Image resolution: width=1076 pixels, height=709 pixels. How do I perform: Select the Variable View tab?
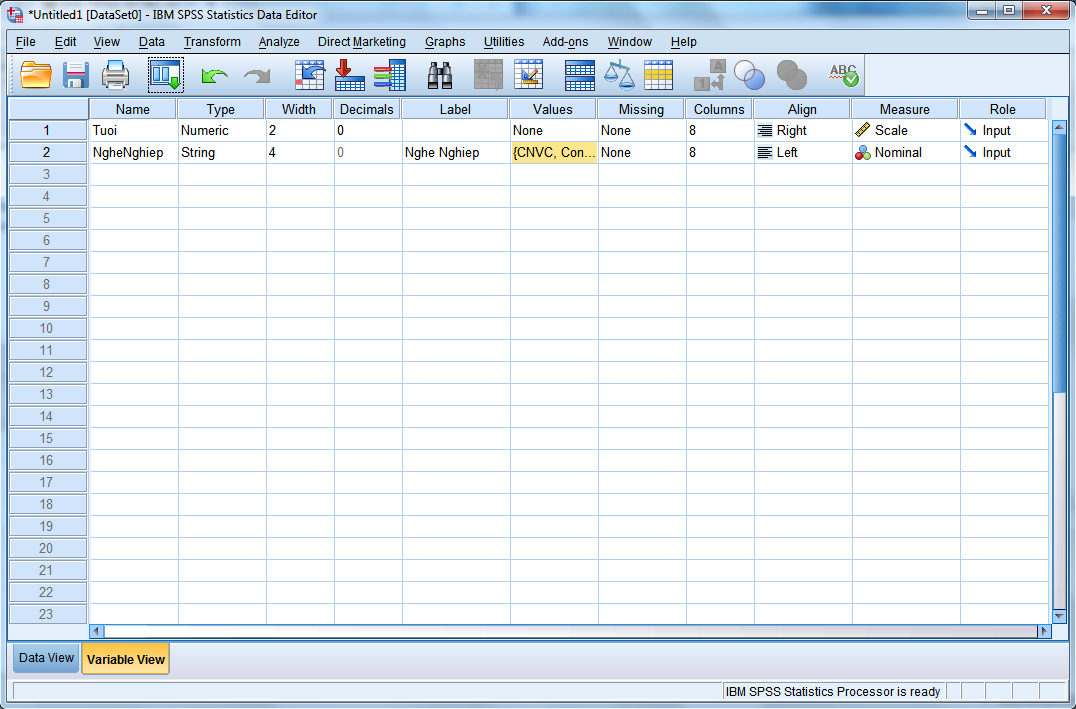pos(126,659)
